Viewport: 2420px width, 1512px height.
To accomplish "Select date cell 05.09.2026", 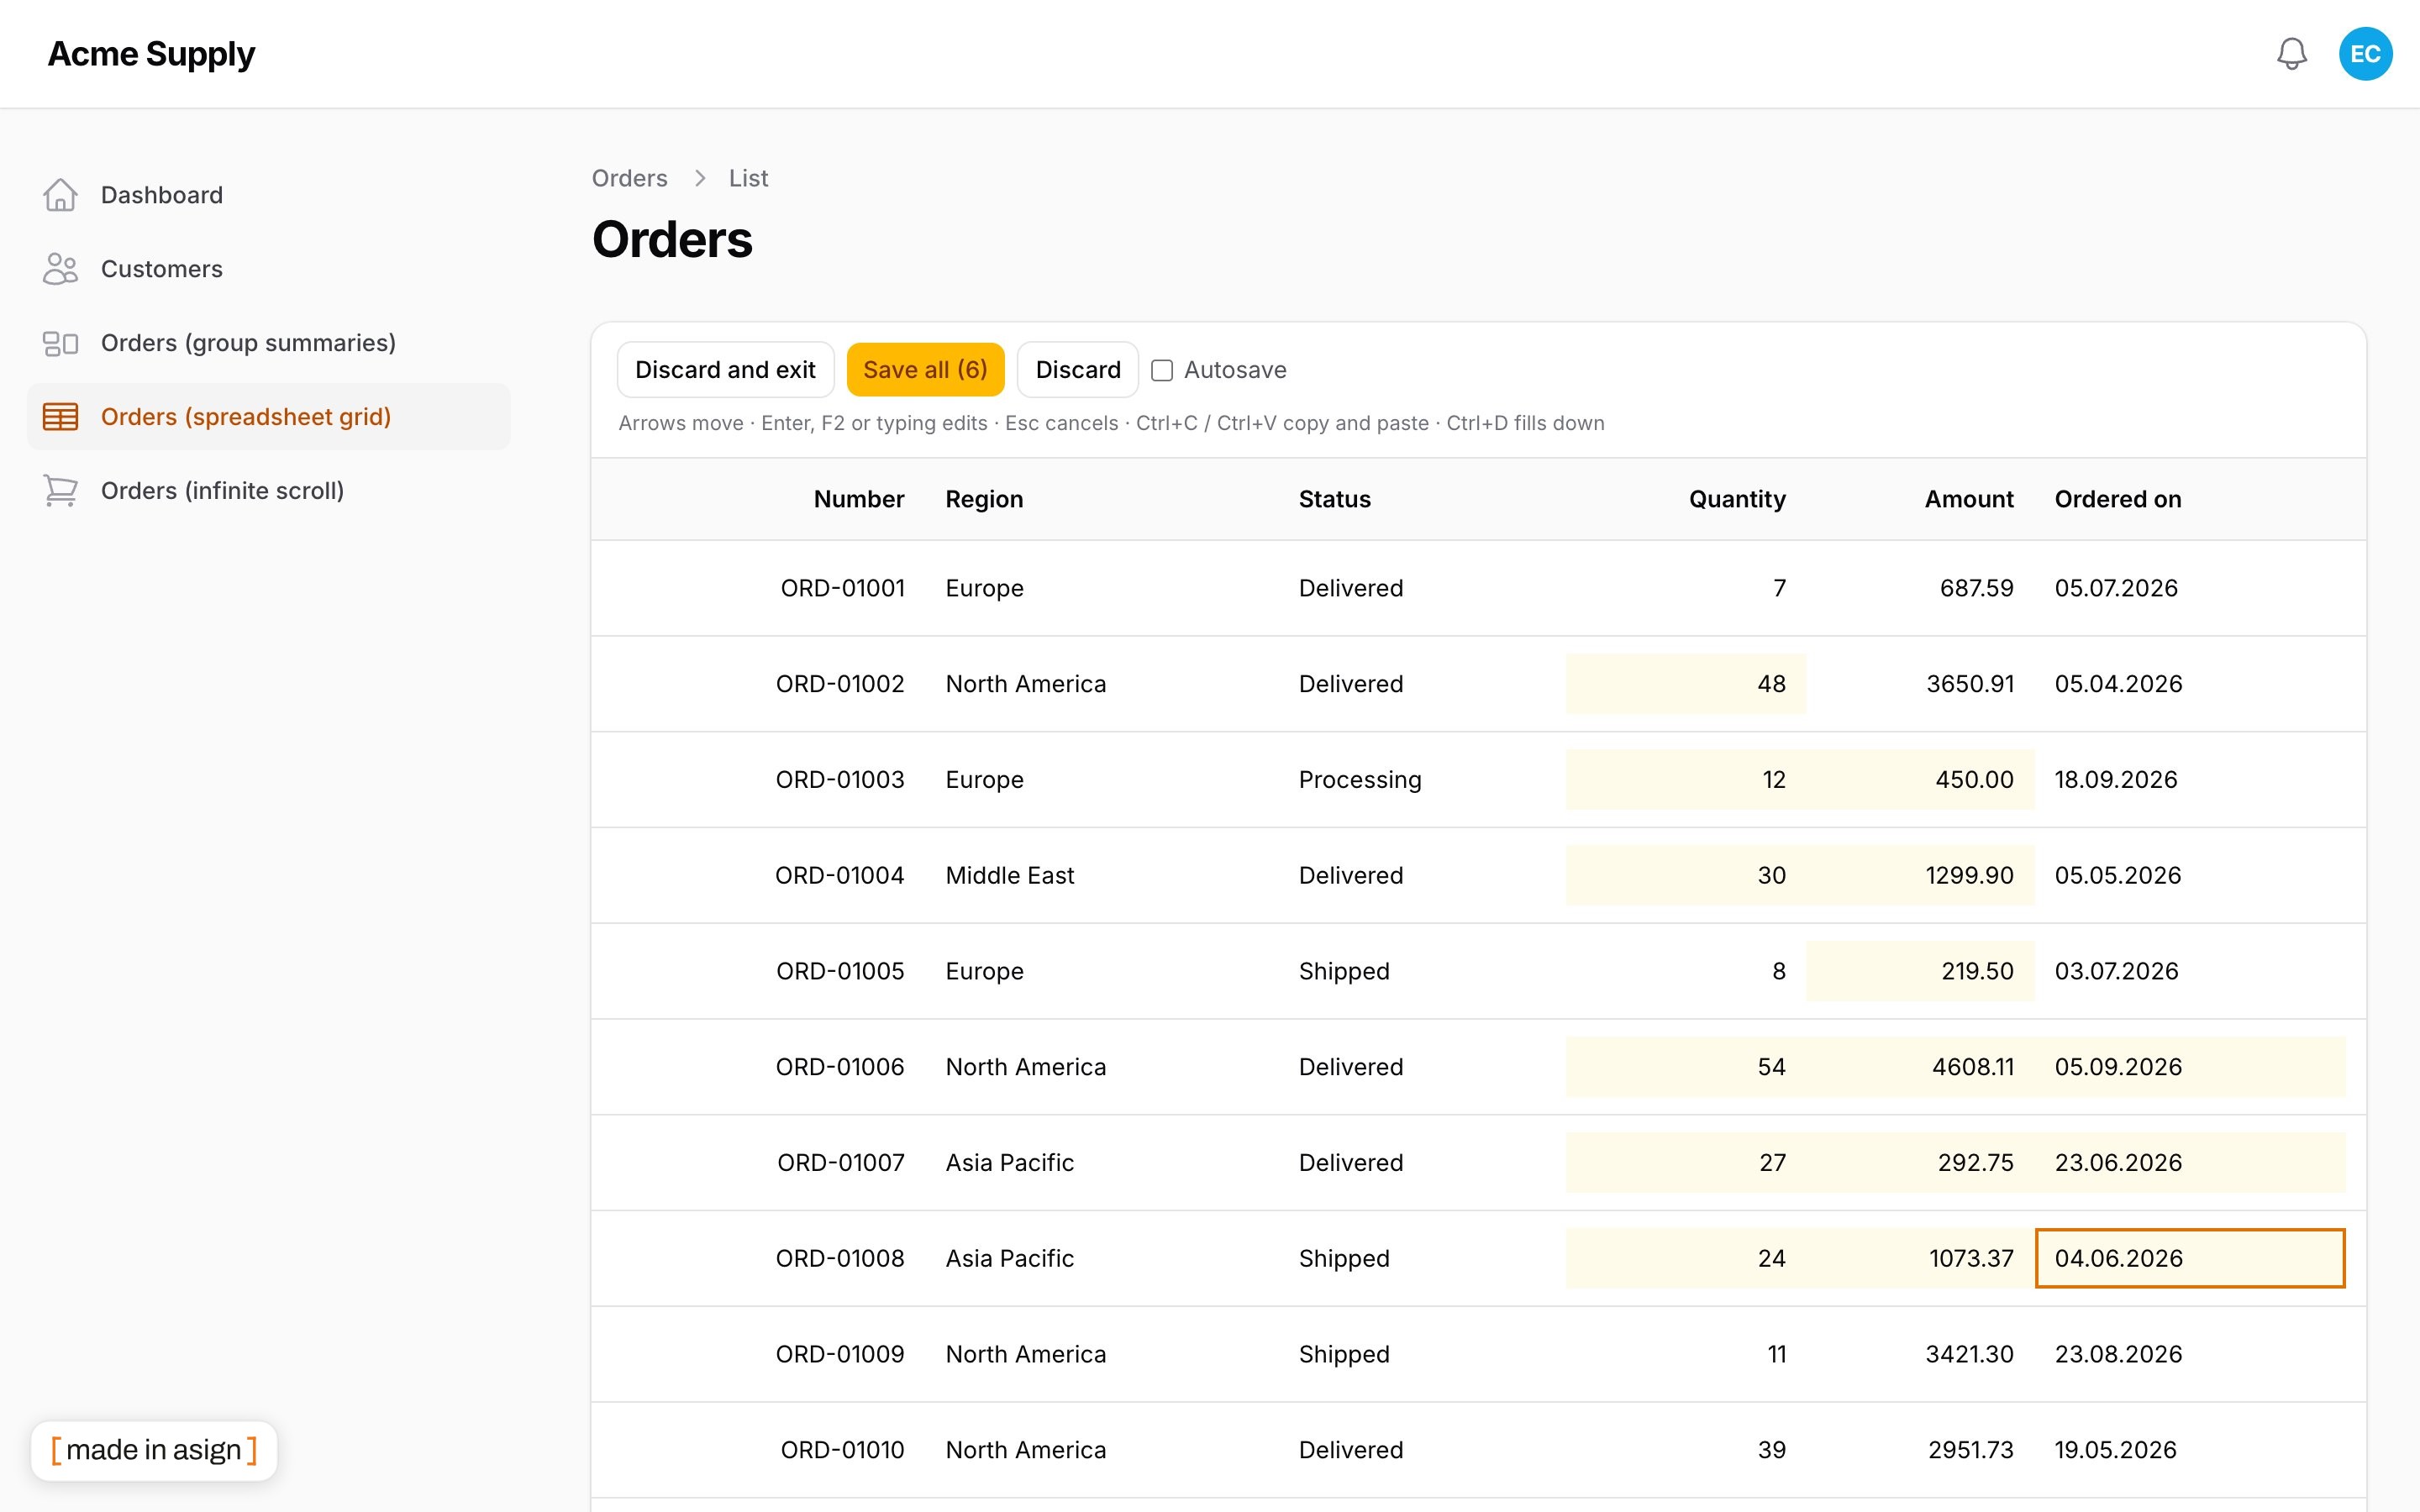I will click(2190, 1067).
